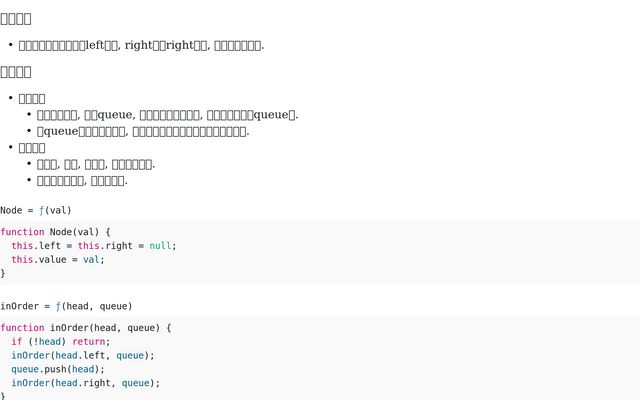640x400 pixels.
Task: Click the ƒ symbol in the inOrder output
Action: tap(59, 306)
